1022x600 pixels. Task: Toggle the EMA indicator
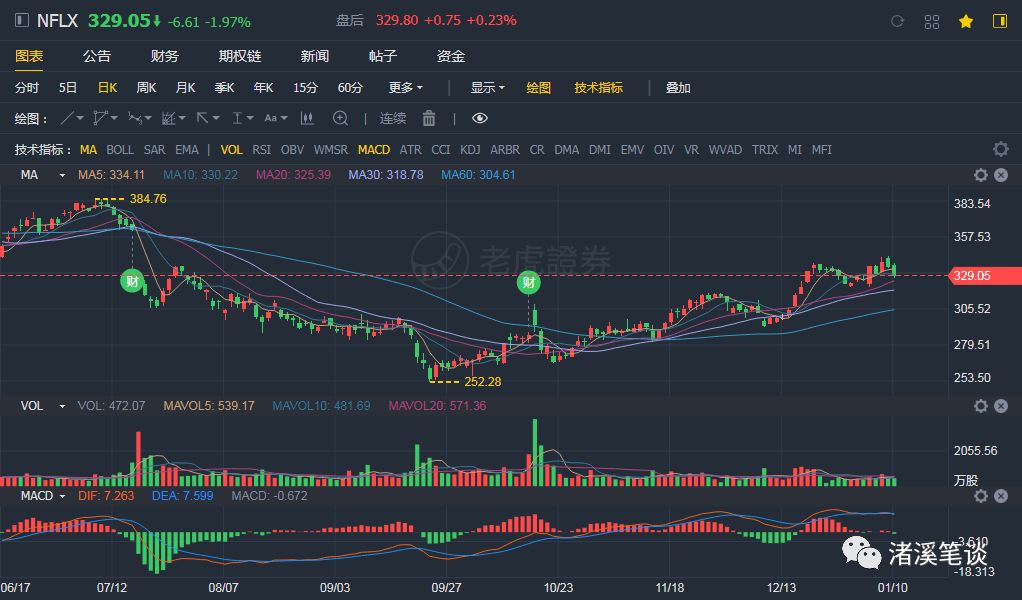click(x=186, y=150)
